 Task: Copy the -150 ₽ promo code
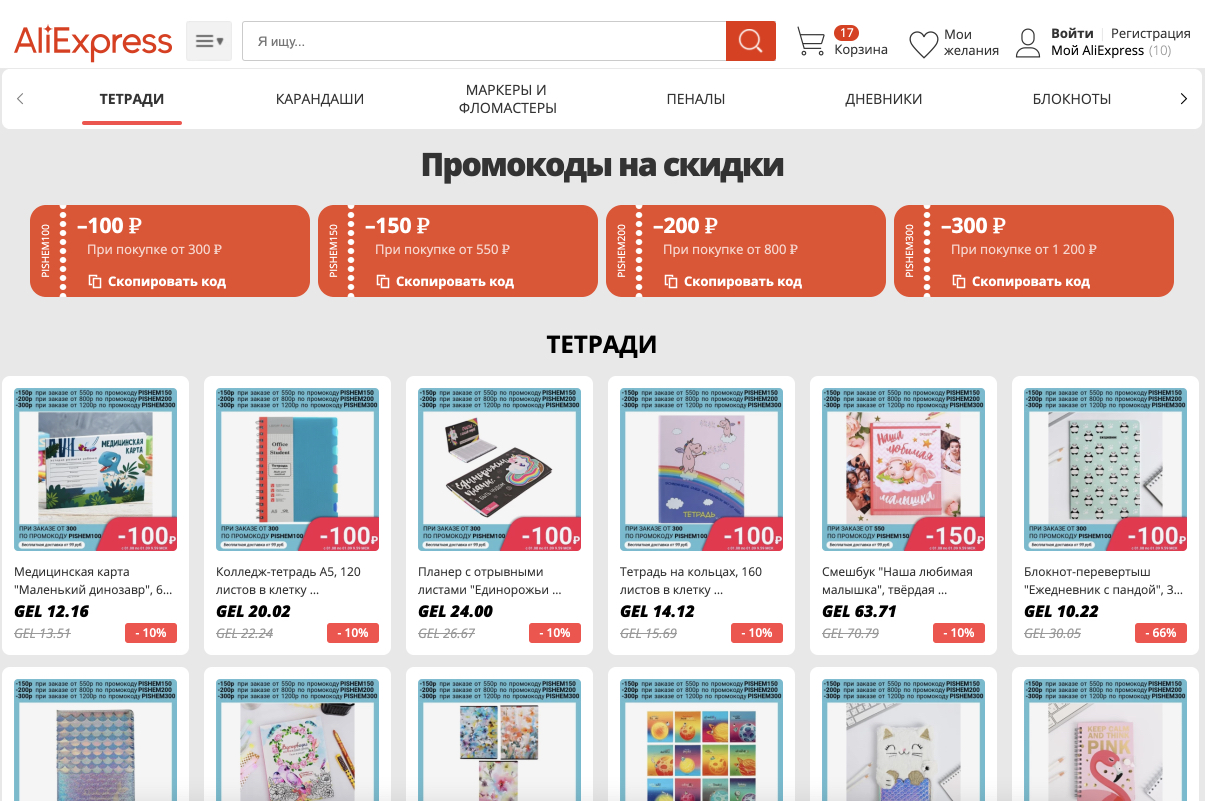(445, 281)
